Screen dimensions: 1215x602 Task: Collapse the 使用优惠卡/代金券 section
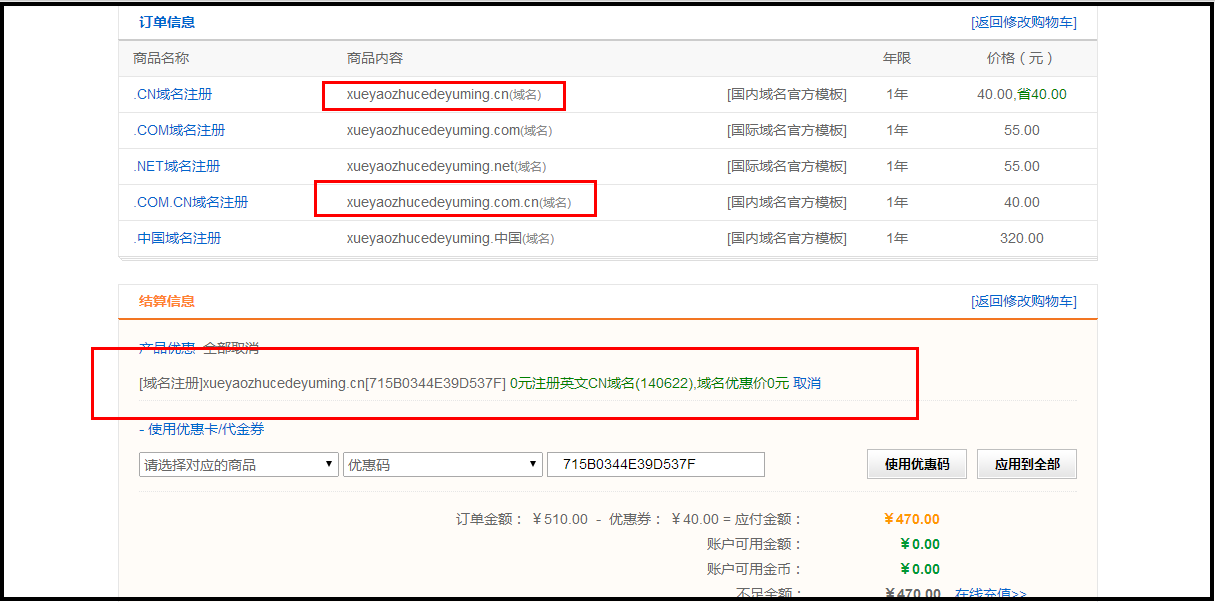[x=201, y=429]
